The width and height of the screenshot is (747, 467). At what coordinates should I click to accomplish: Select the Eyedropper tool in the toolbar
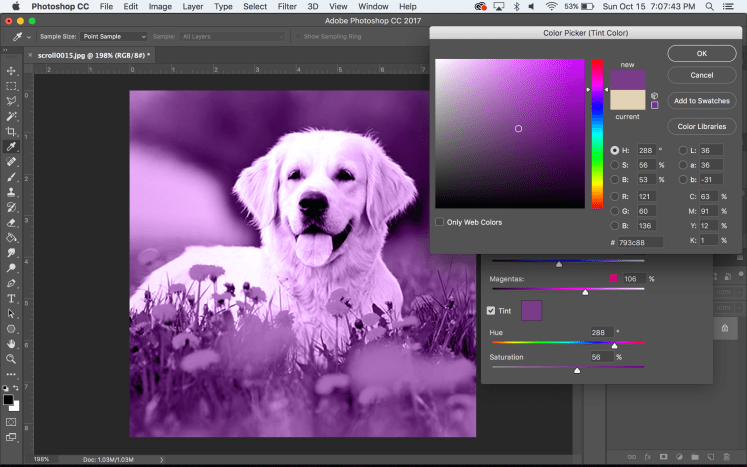11,146
